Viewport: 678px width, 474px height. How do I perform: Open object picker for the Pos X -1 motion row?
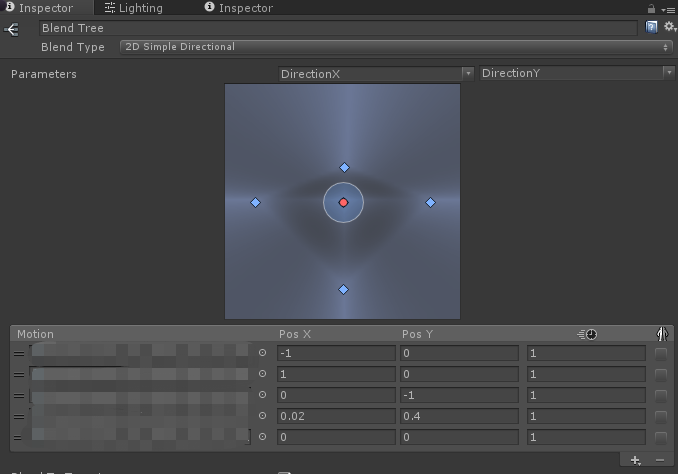pos(262,353)
